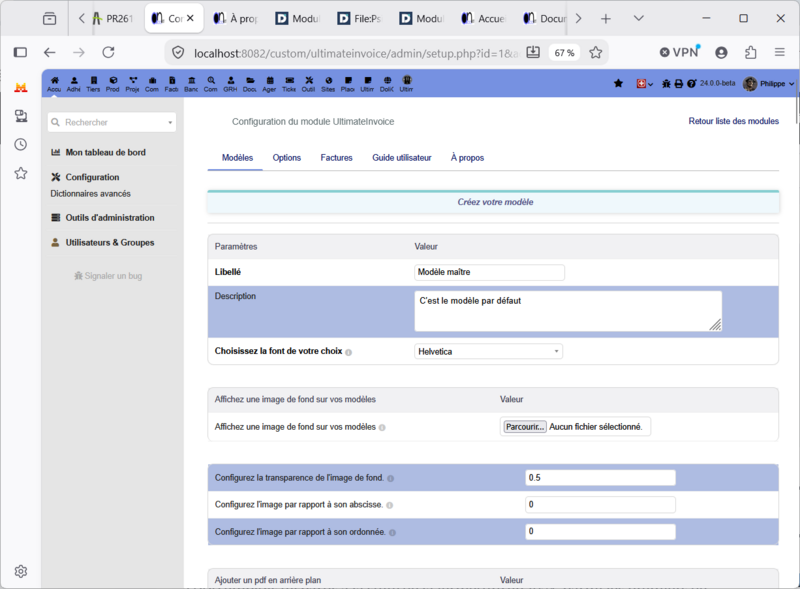Click the bug report icon in top bar
Viewport: 800px width, 589px height.
click(666, 84)
